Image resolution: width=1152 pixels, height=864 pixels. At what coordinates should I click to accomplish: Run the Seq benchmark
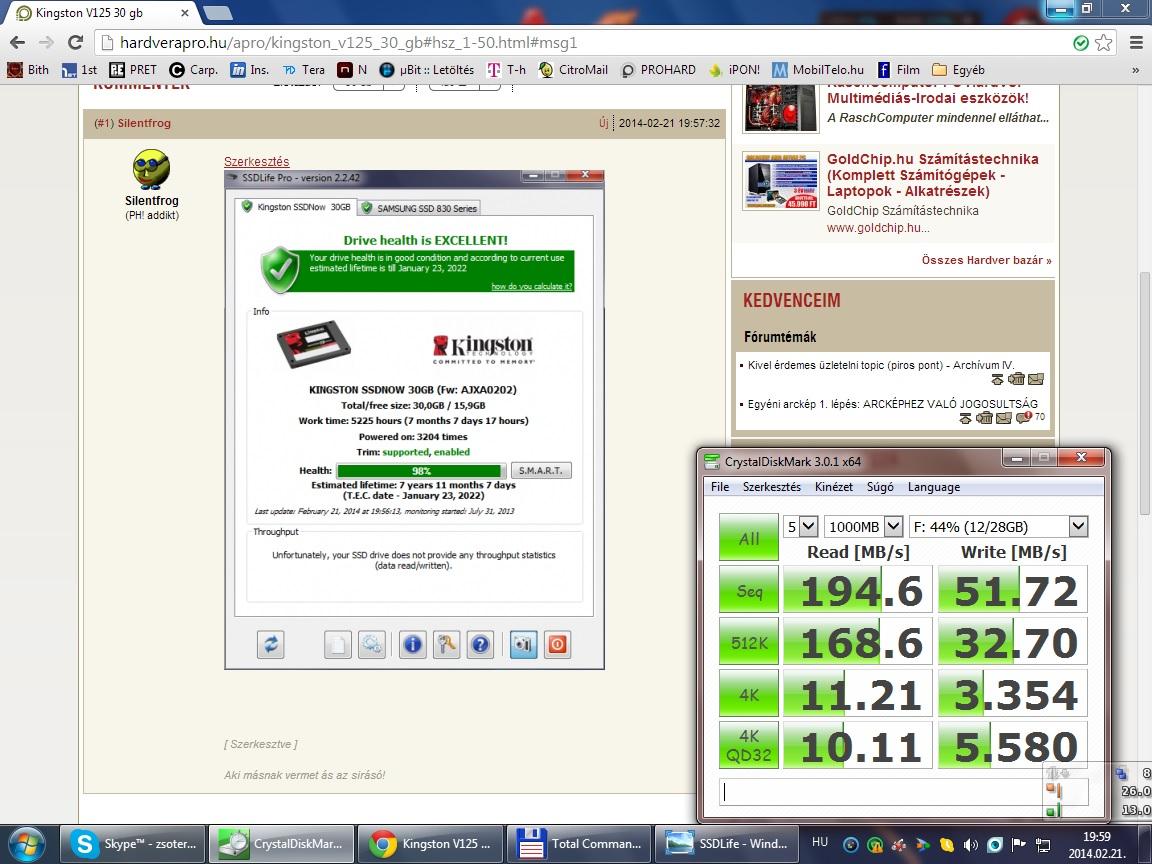(749, 590)
